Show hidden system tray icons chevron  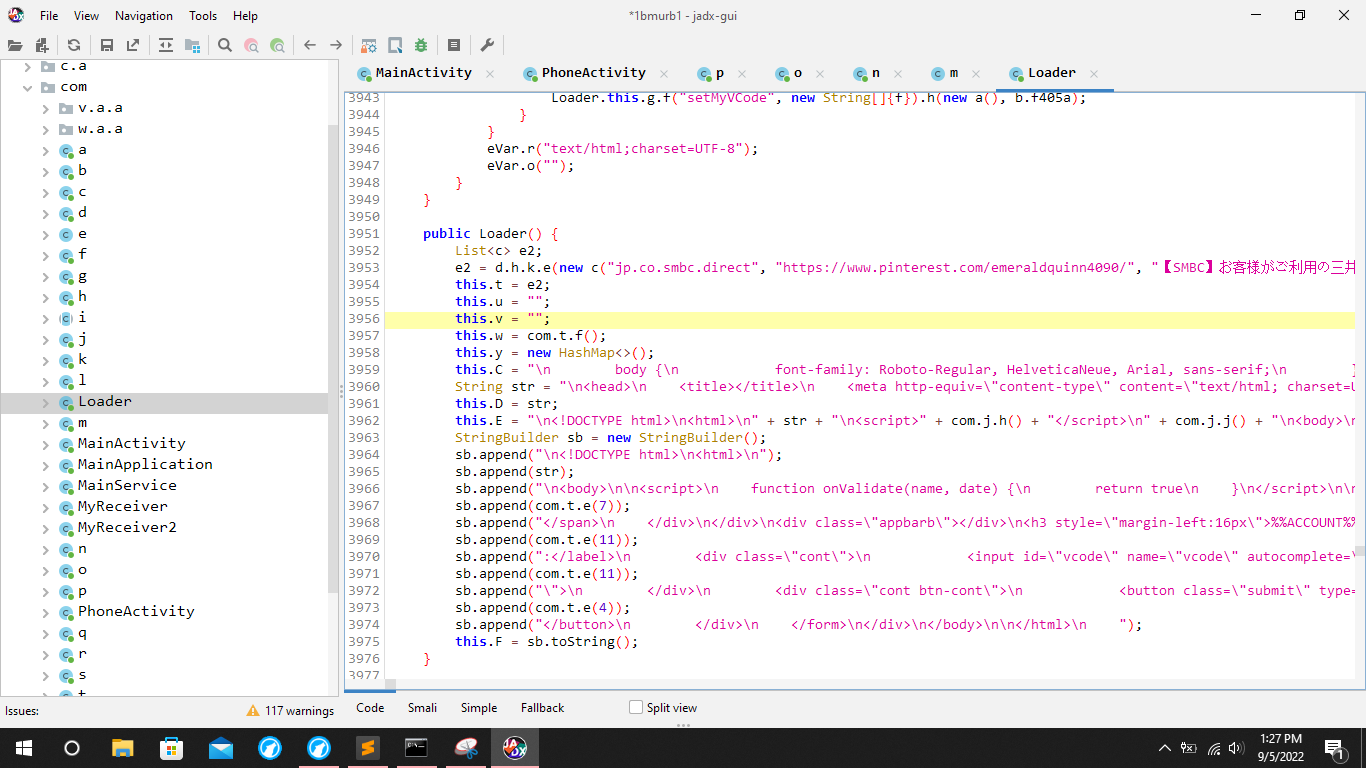(1164, 748)
